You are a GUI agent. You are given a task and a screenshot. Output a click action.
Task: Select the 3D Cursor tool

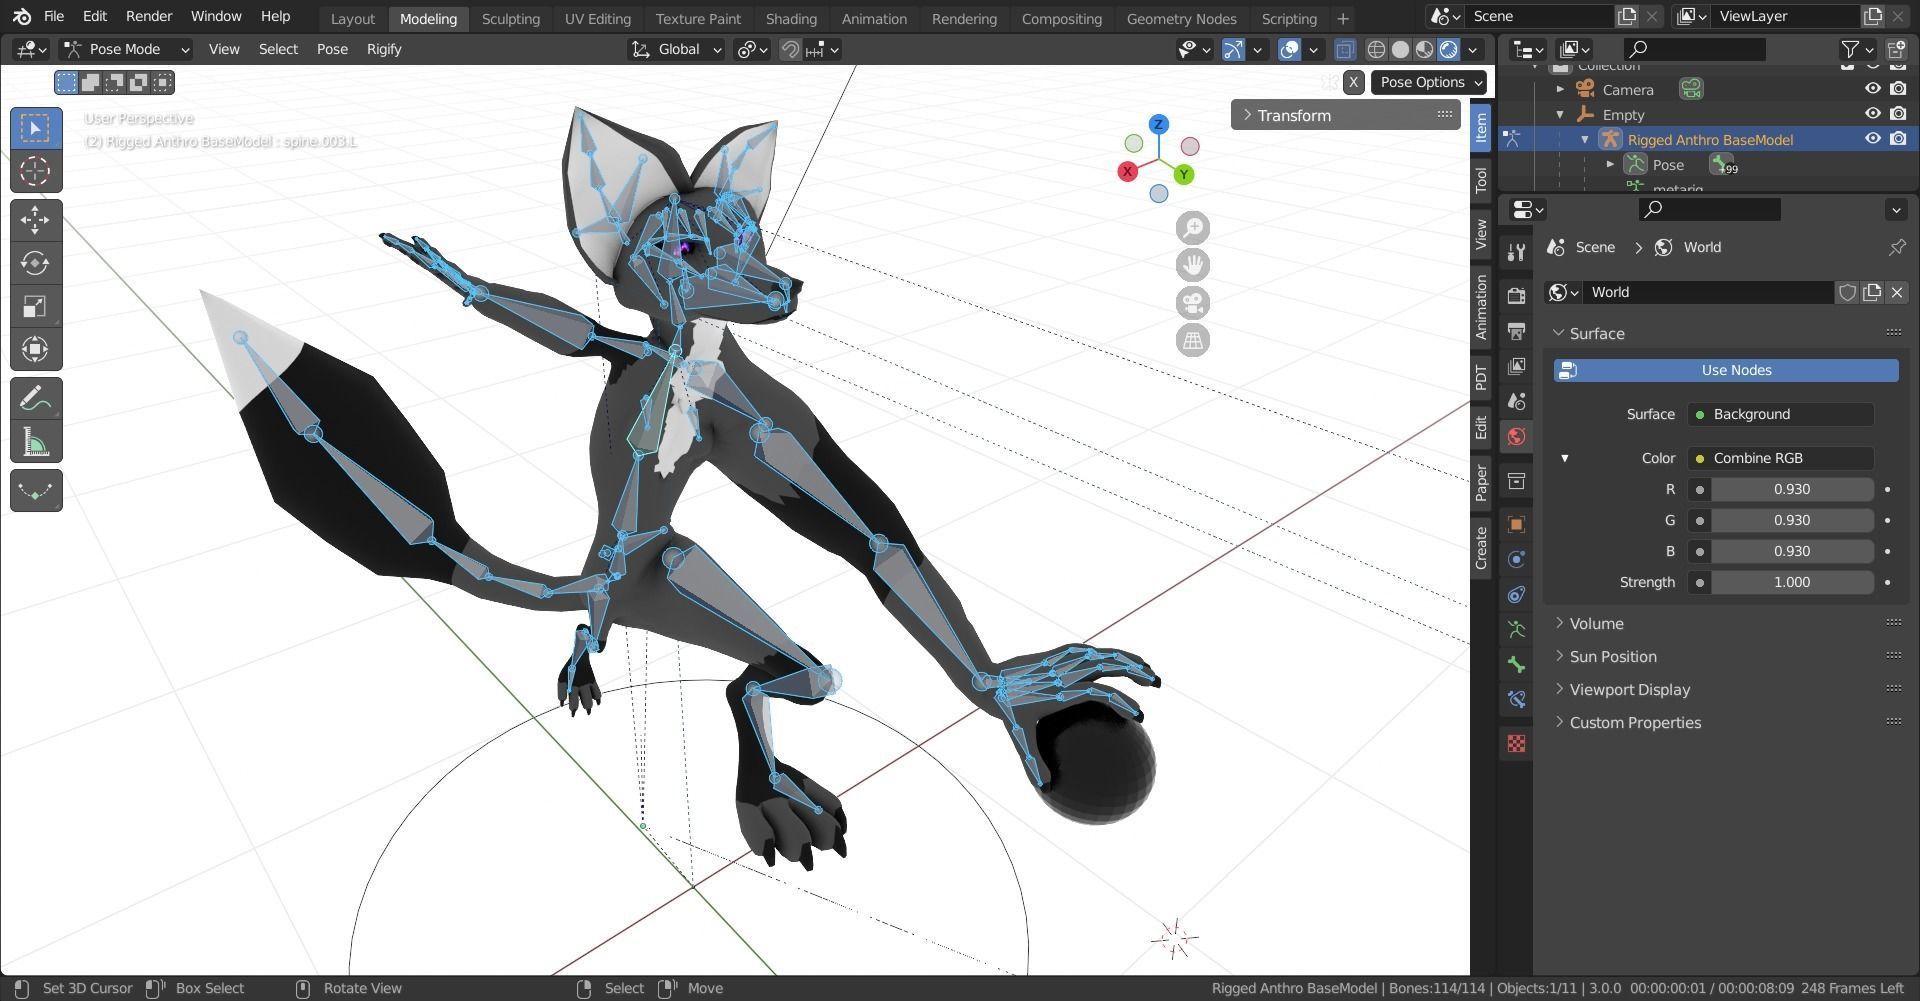tap(36, 171)
